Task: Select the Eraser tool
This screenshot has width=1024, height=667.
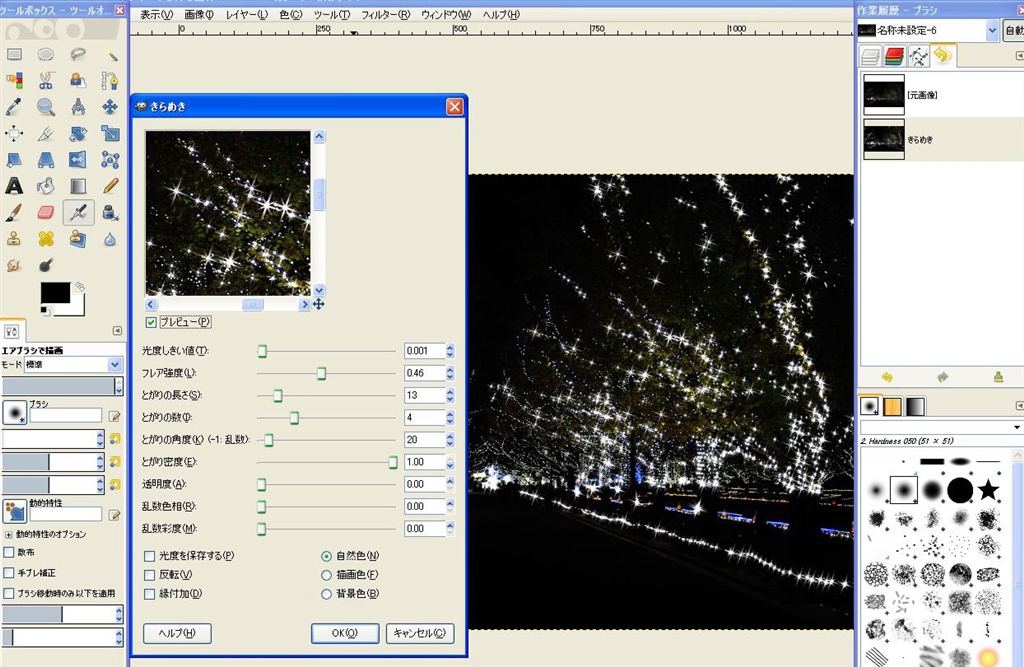Action: tap(46, 212)
